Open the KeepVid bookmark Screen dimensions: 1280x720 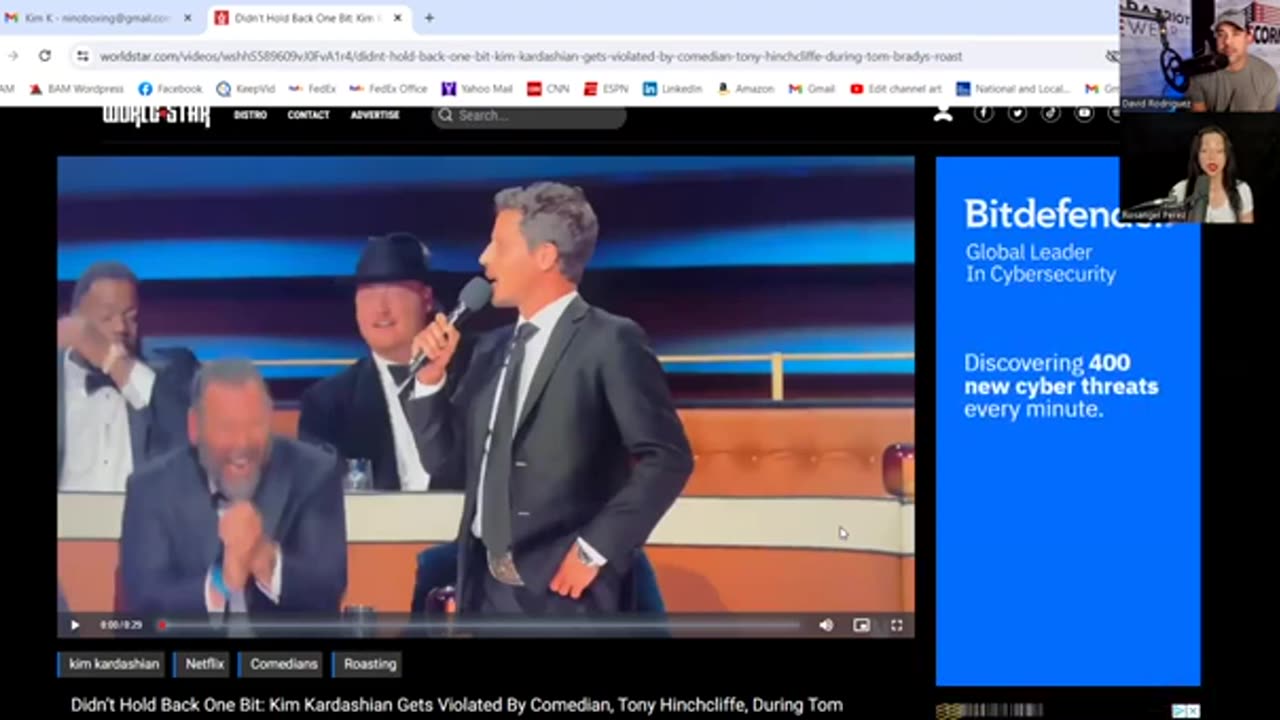[245, 89]
